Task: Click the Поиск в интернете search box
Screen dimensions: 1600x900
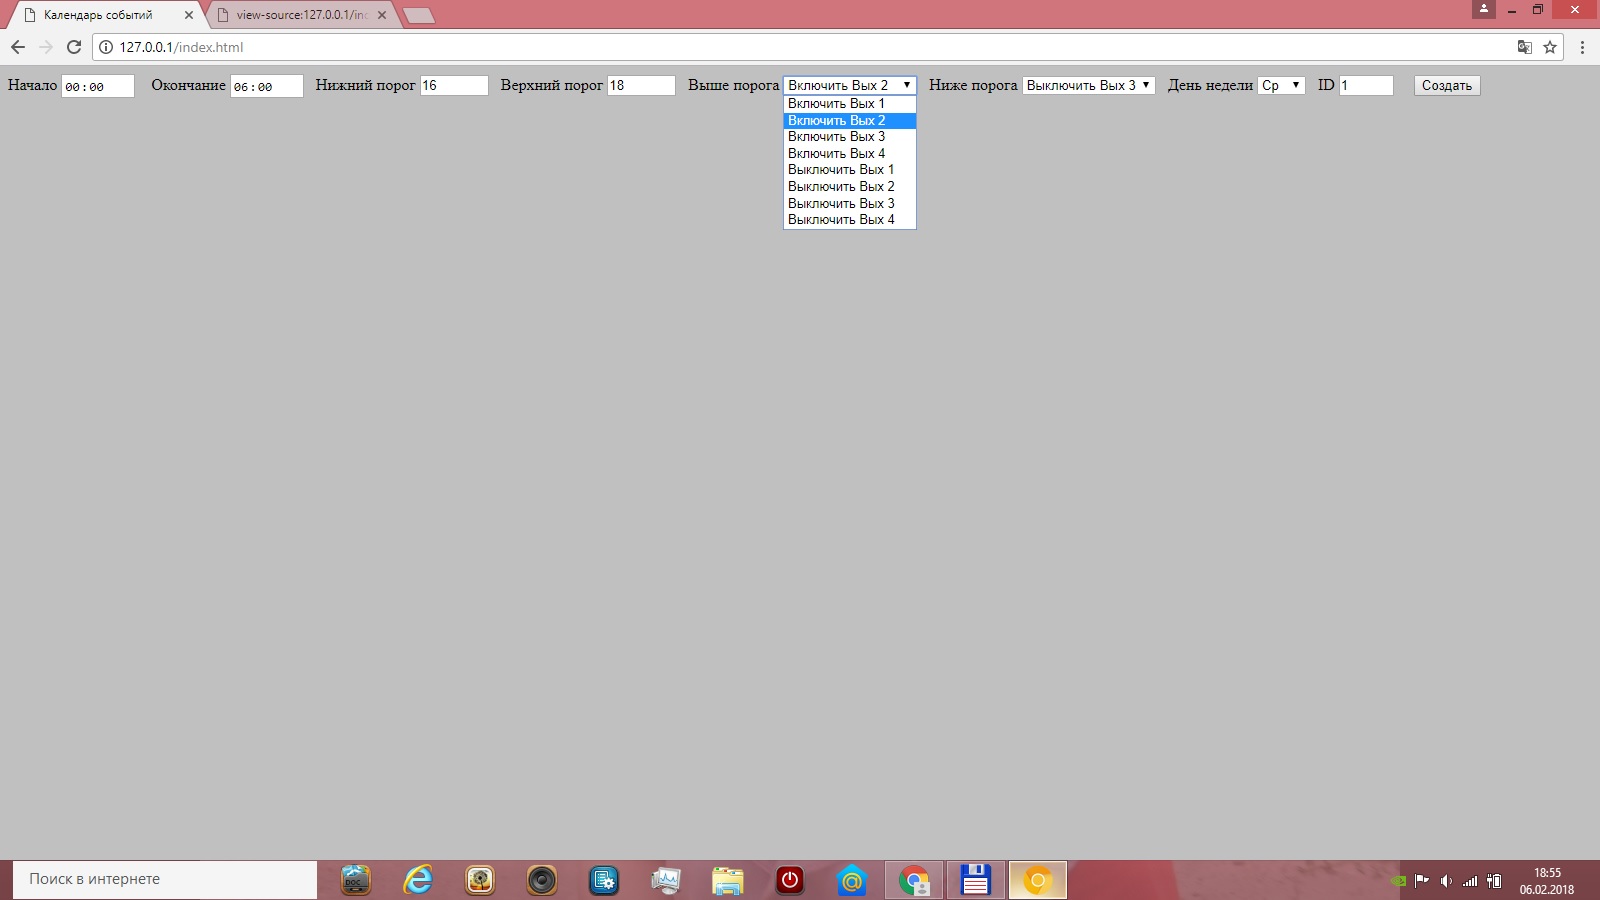Action: click(165, 880)
